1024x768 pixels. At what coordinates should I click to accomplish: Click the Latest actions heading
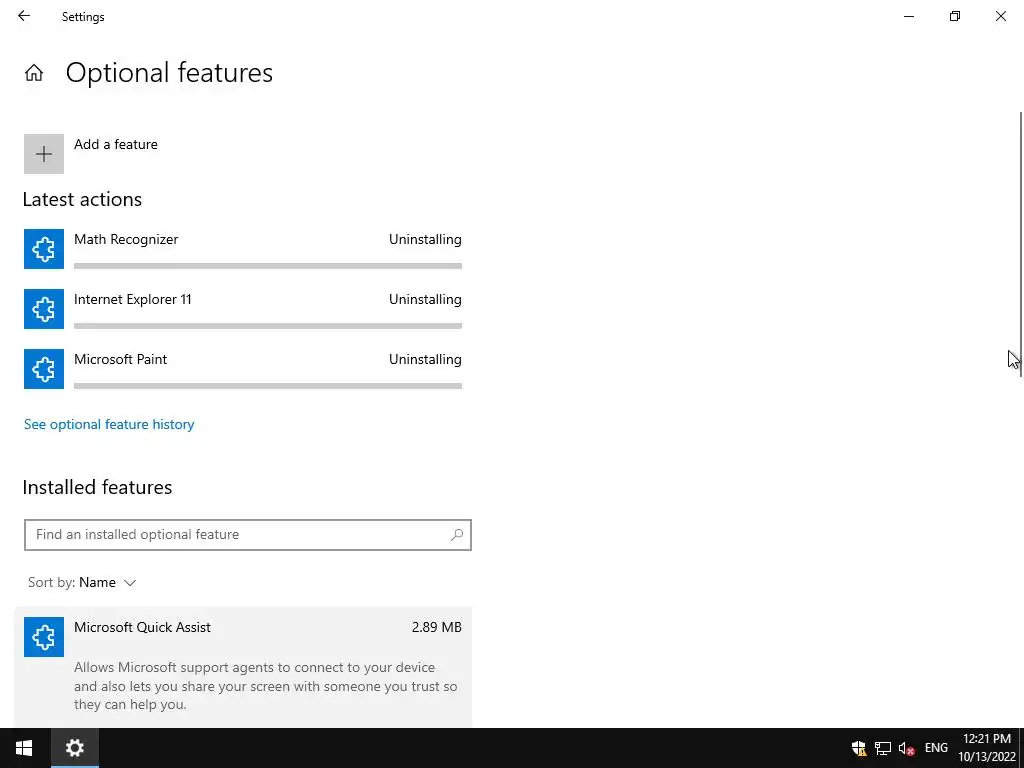tap(82, 200)
